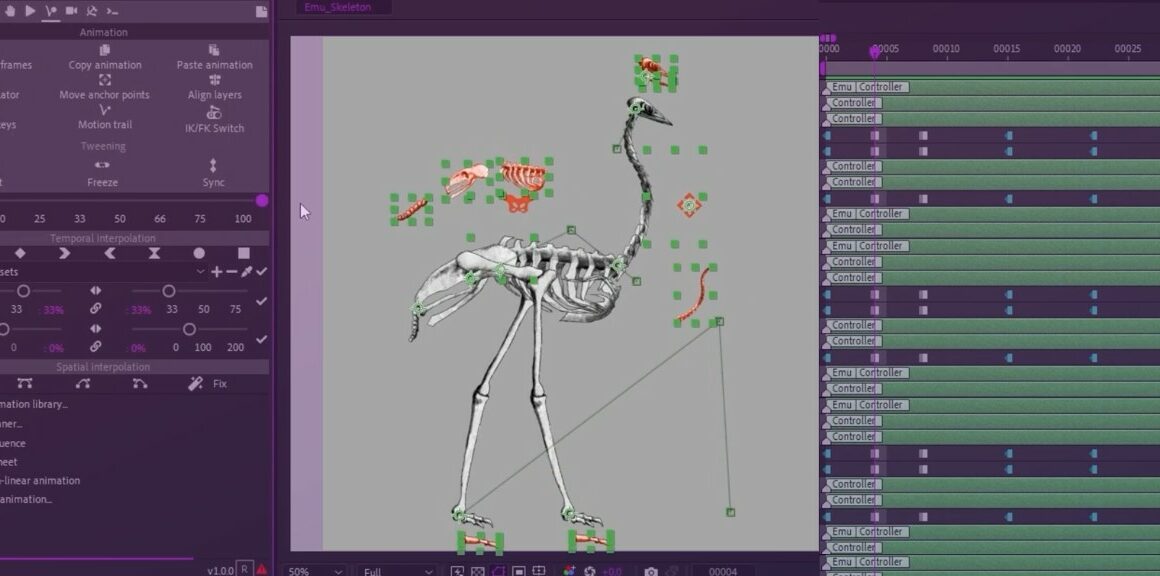Switch to the Emu_Skeleton composition tab
1160x576 pixels.
pyautogui.click(x=338, y=8)
